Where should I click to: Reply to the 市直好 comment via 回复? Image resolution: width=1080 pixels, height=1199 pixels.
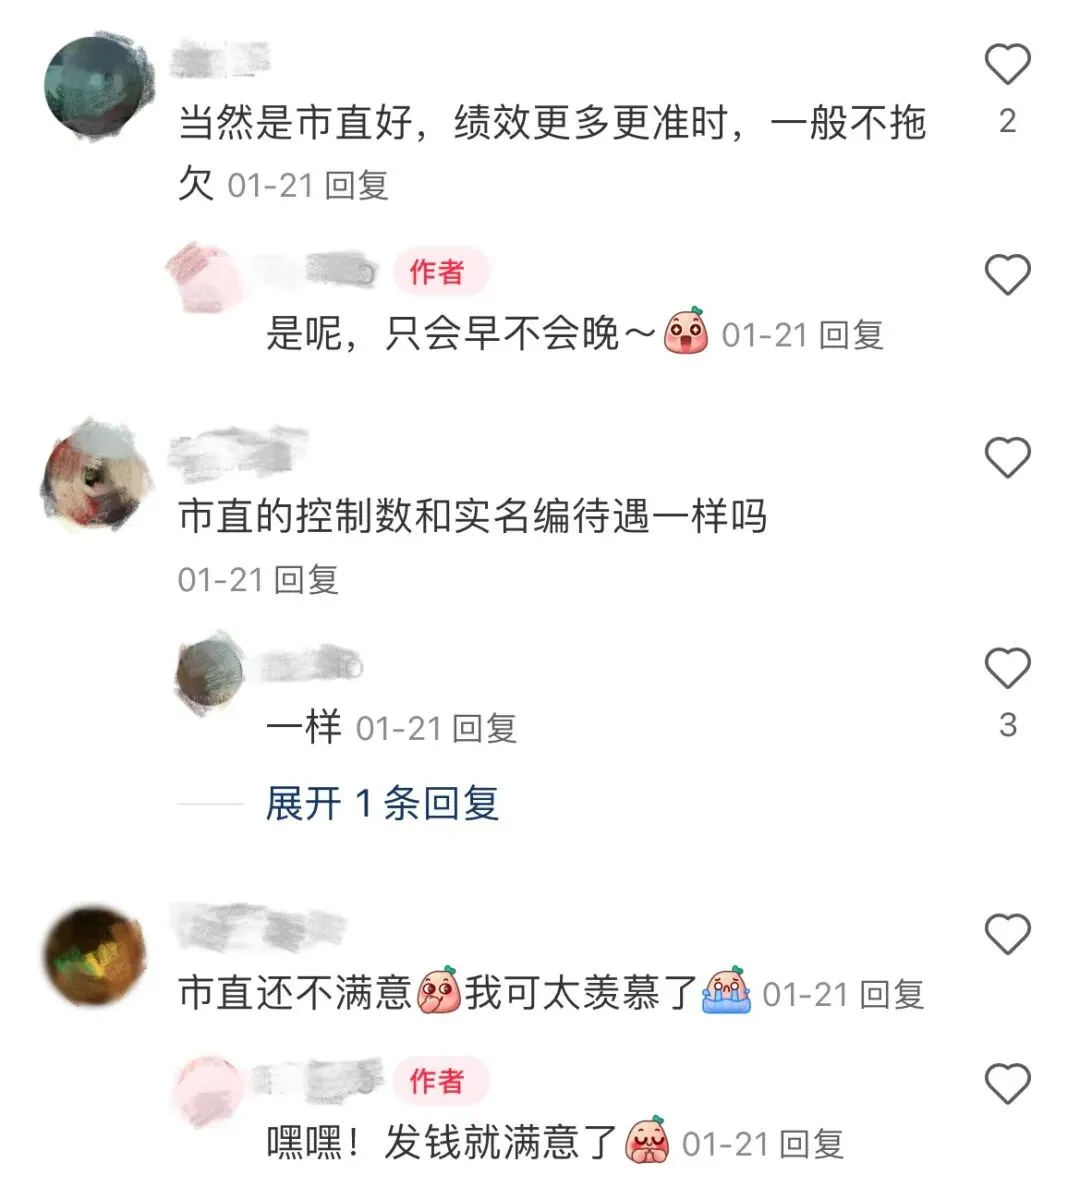356,186
